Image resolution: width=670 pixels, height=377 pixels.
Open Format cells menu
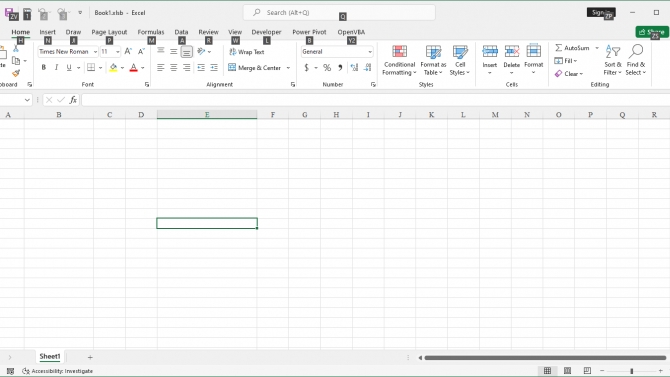click(x=534, y=60)
